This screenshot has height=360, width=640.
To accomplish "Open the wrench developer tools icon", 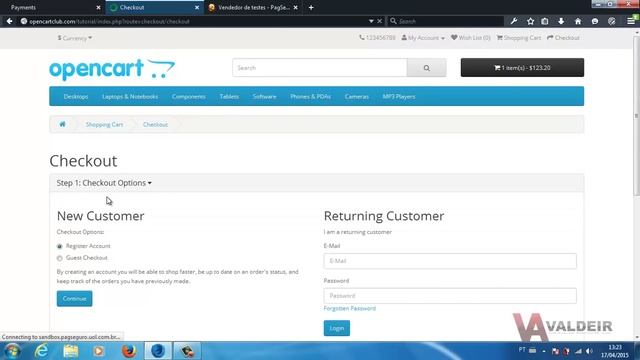I will [514, 21].
